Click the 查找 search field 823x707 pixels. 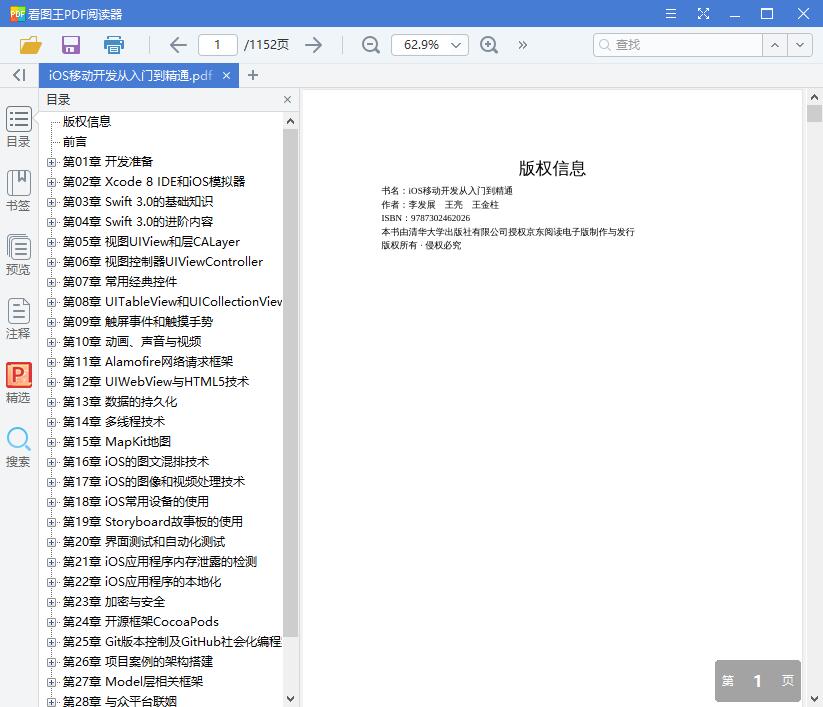tap(678, 45)
